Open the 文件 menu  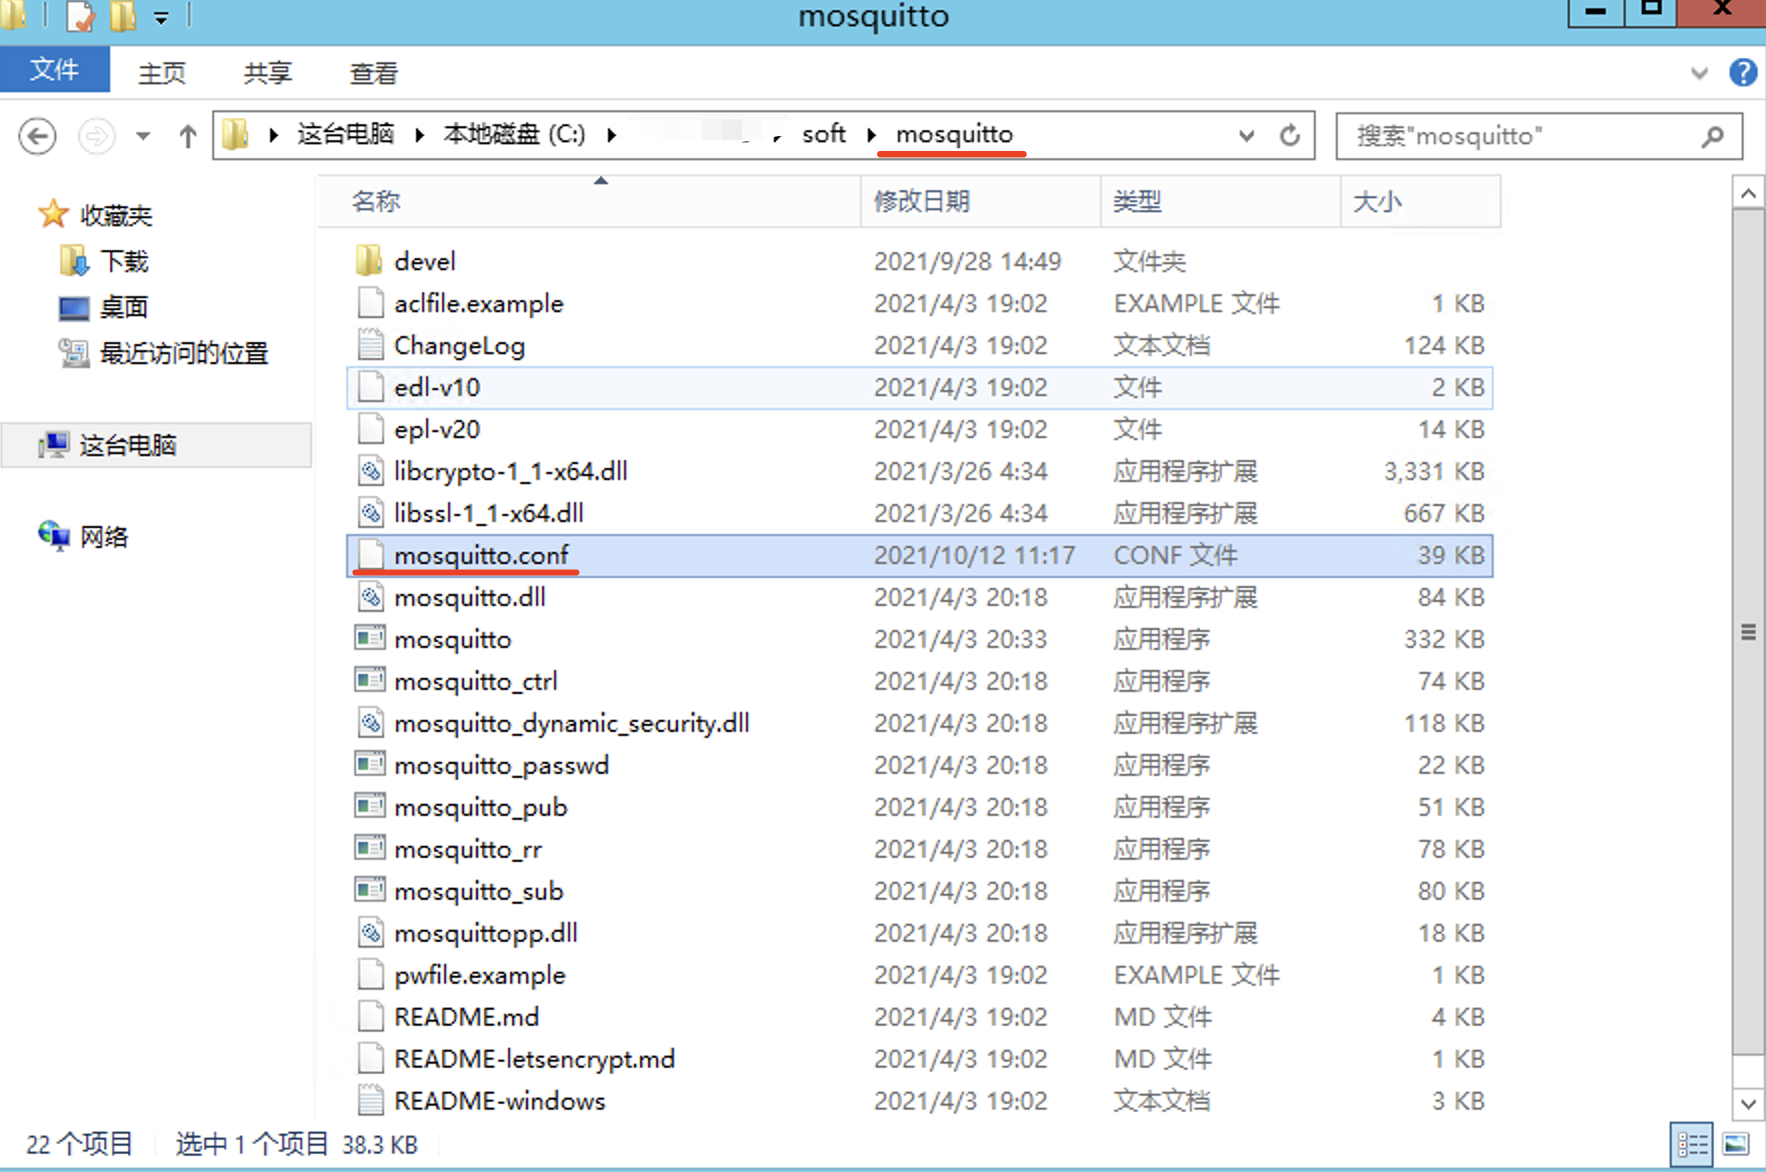coord(55,70)
